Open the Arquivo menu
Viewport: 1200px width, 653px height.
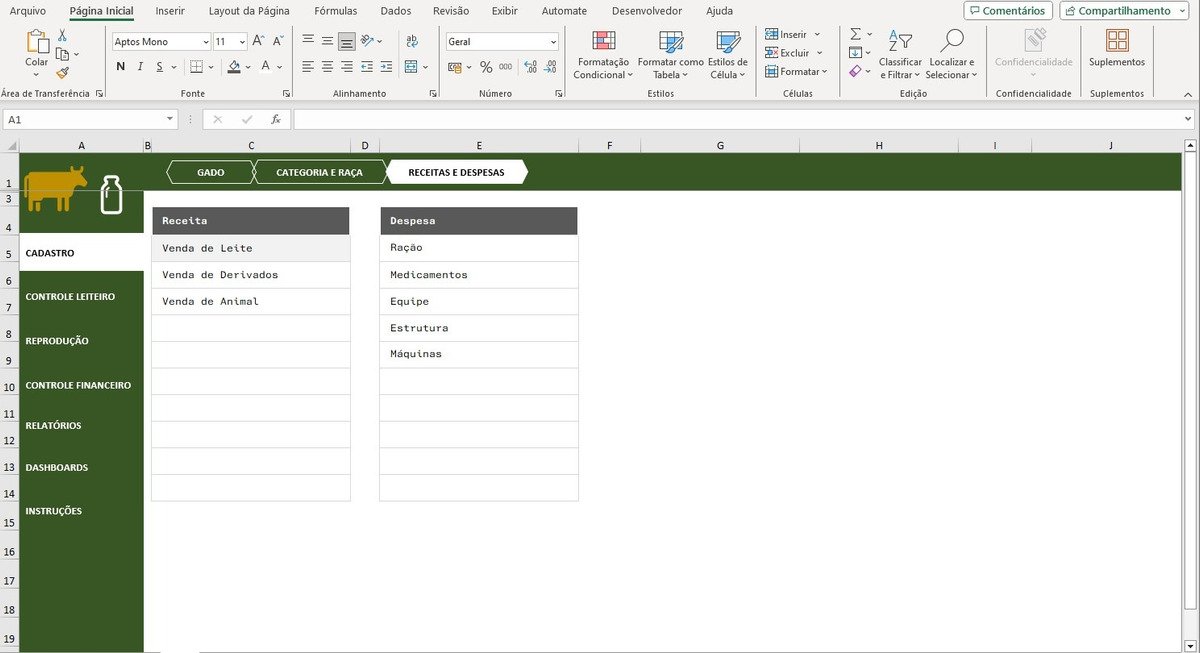coord(28,11)
